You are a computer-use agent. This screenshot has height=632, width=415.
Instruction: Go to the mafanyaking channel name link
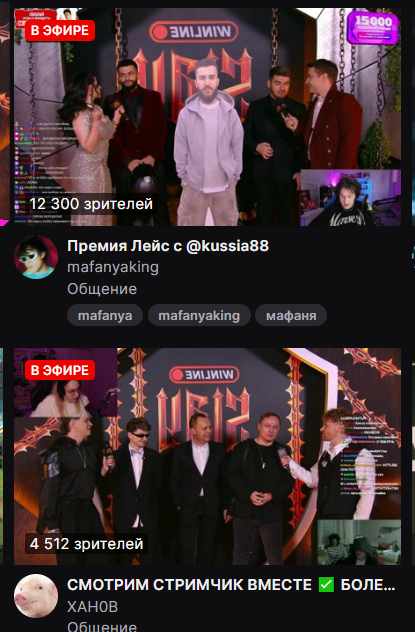point(113,267)
